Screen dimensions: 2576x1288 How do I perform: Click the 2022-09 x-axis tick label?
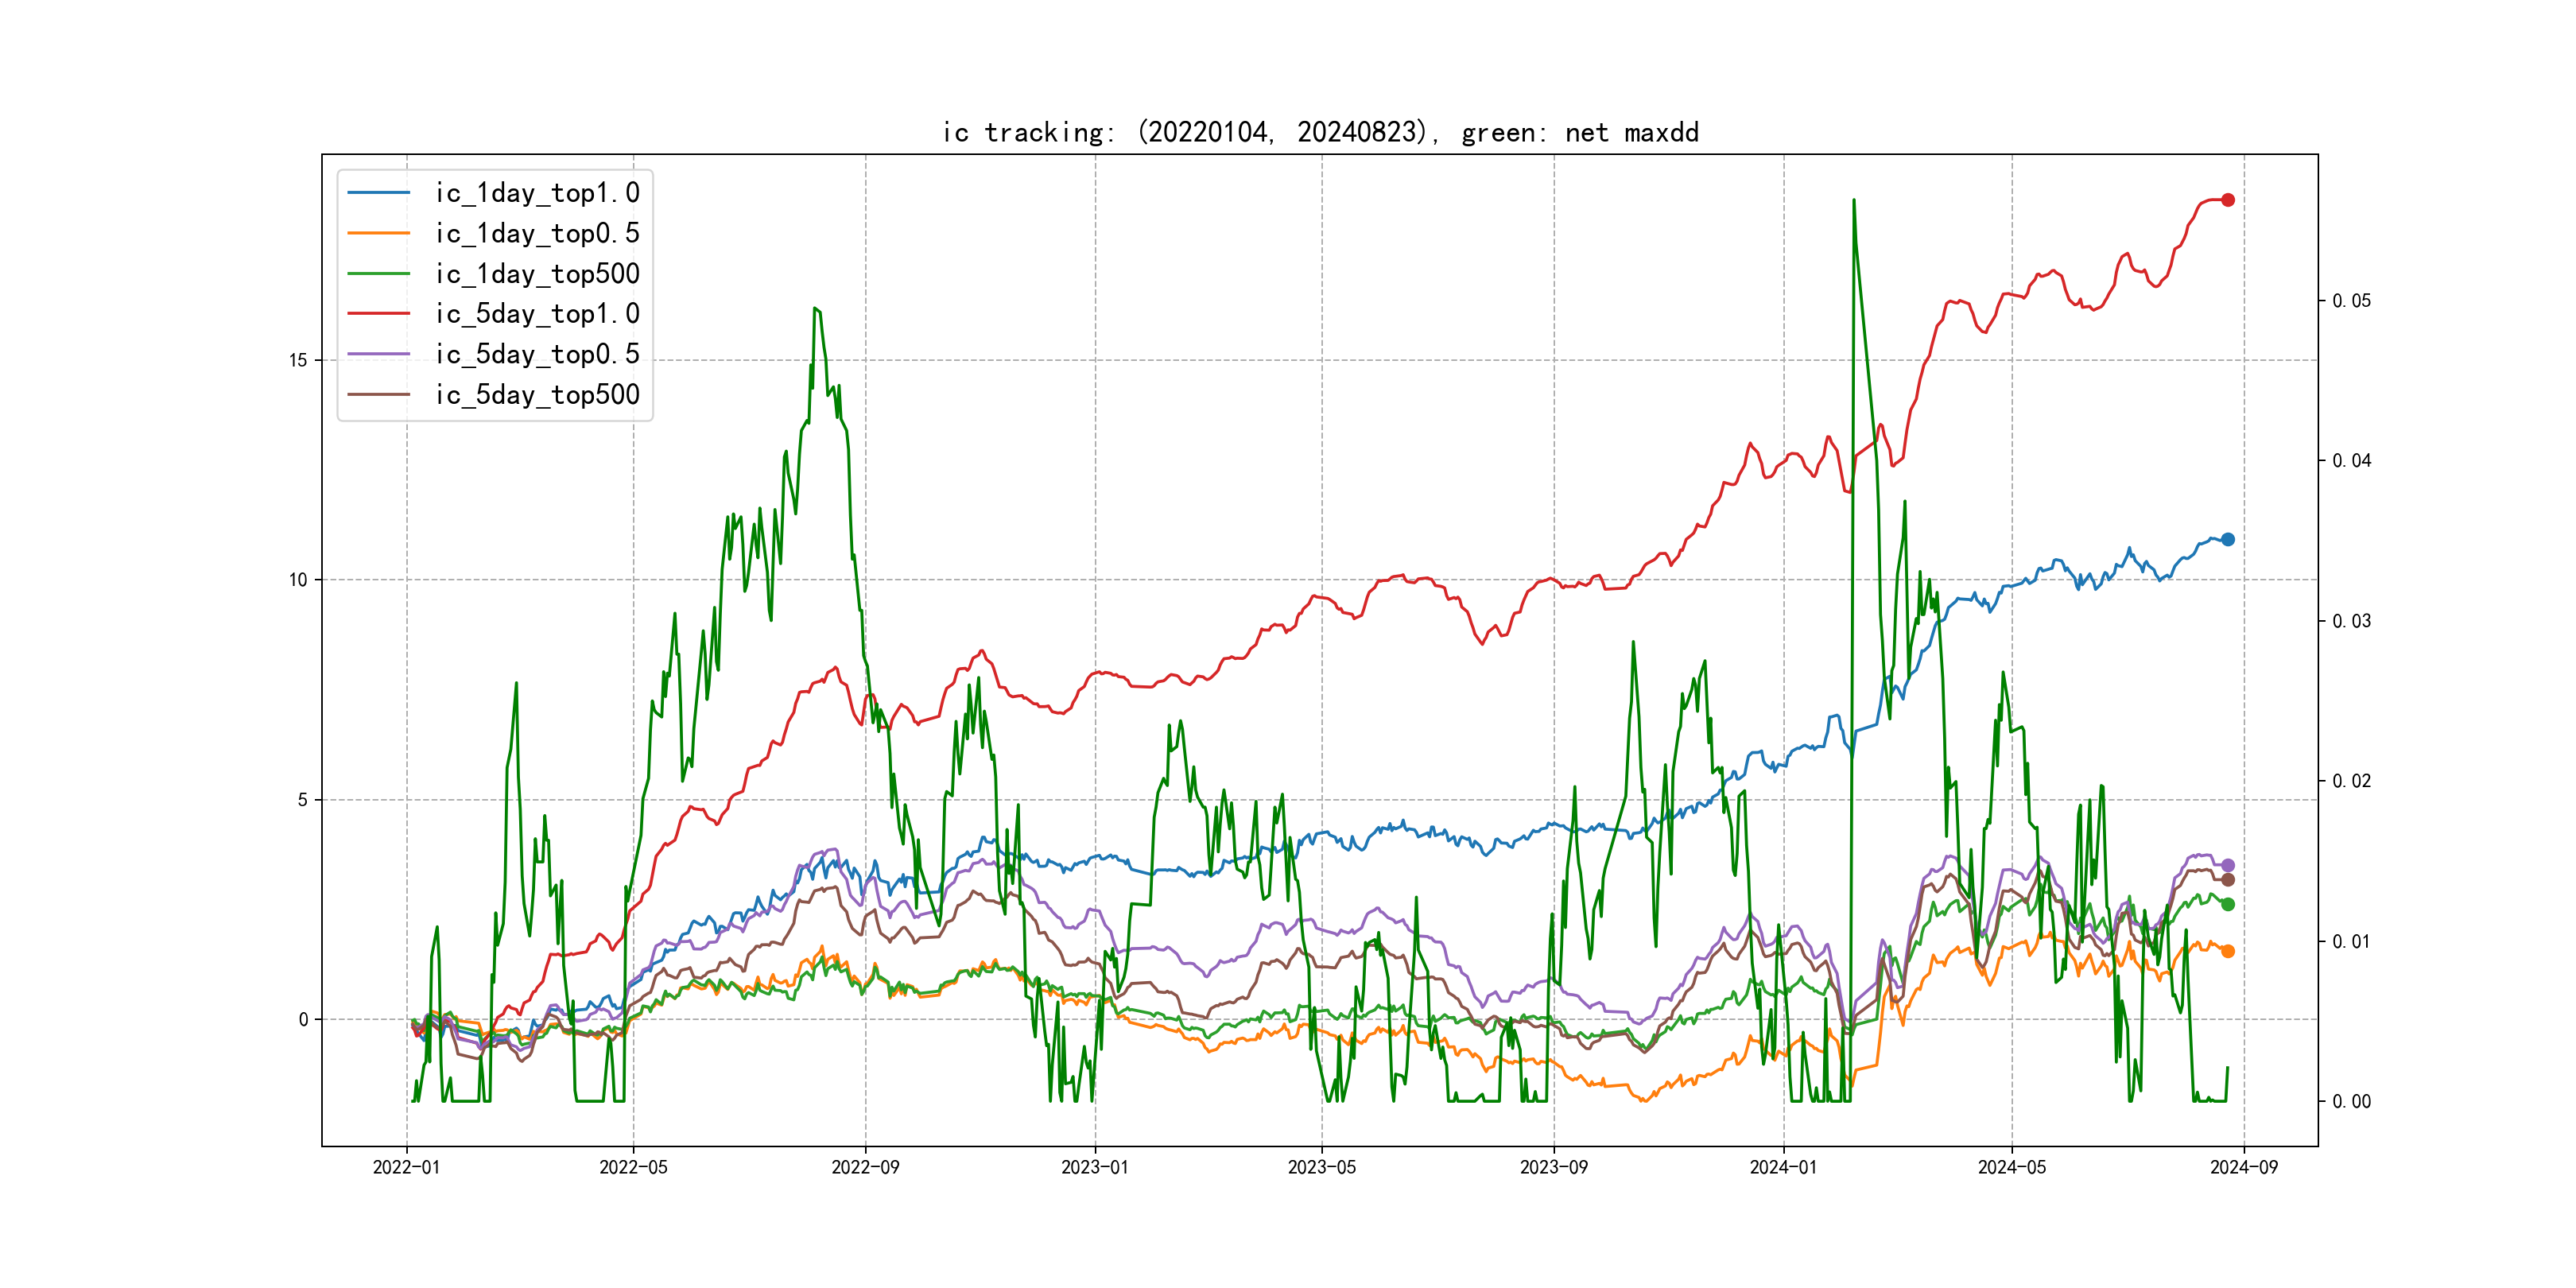point(865,1167)
